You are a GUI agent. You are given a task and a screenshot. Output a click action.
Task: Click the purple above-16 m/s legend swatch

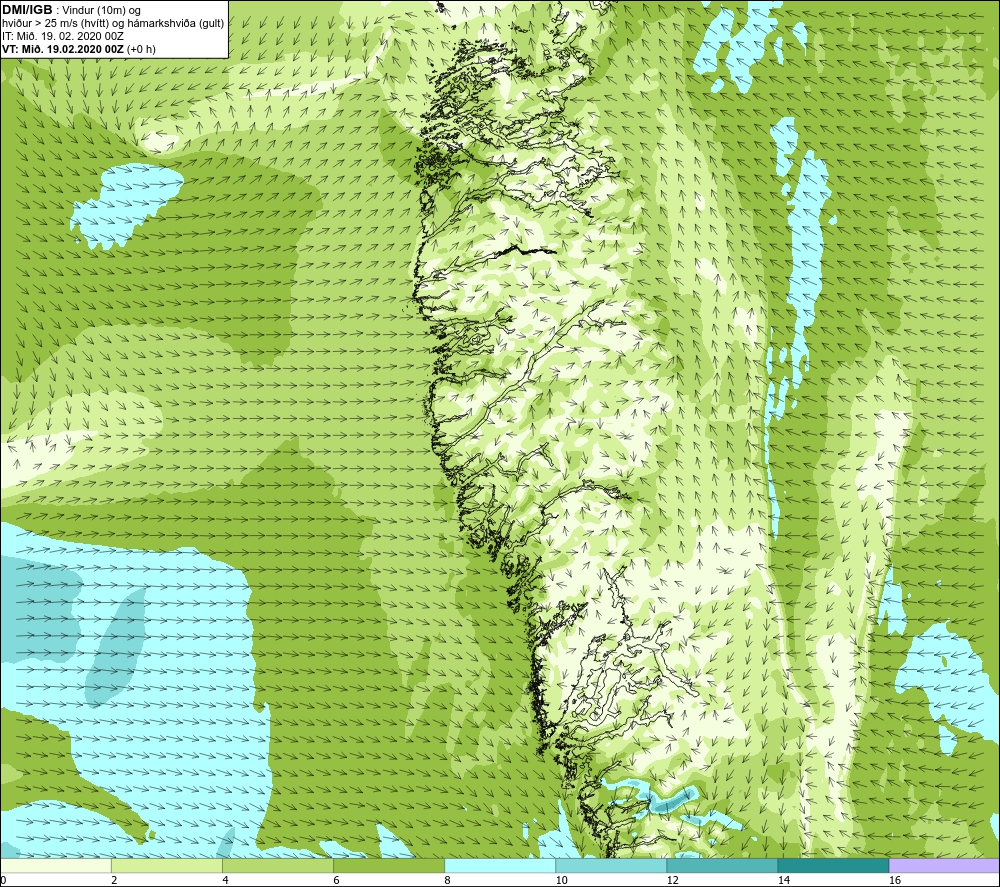(x=944, y=866)
